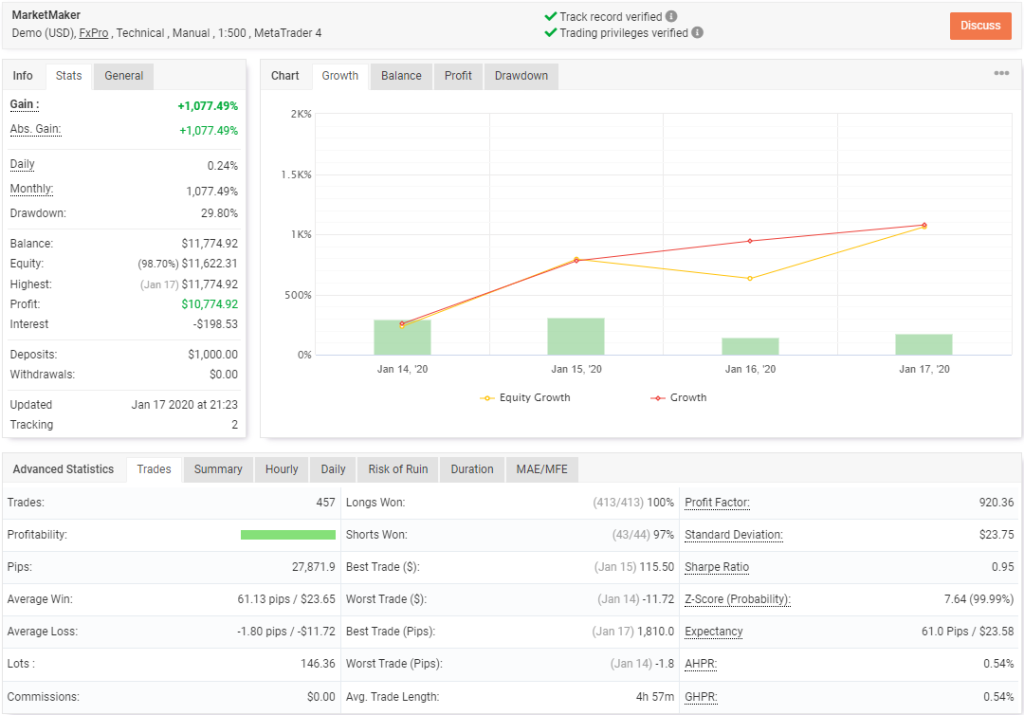This screenshot has width=1024, height=715.
Task: Click the Jan 16 green bar in chart
Action: (750, 347)
